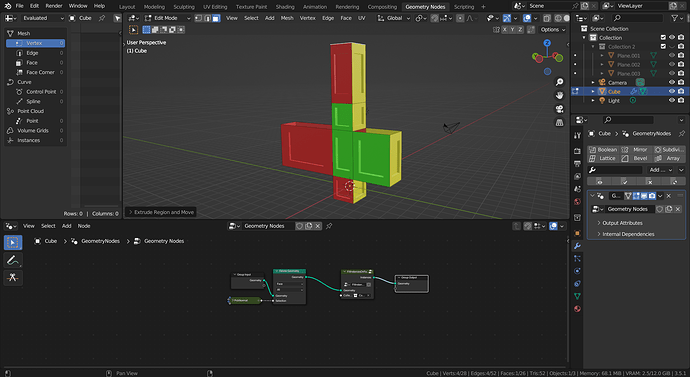
Task: Click the Blender logo in menu bar
Action: 7,6
